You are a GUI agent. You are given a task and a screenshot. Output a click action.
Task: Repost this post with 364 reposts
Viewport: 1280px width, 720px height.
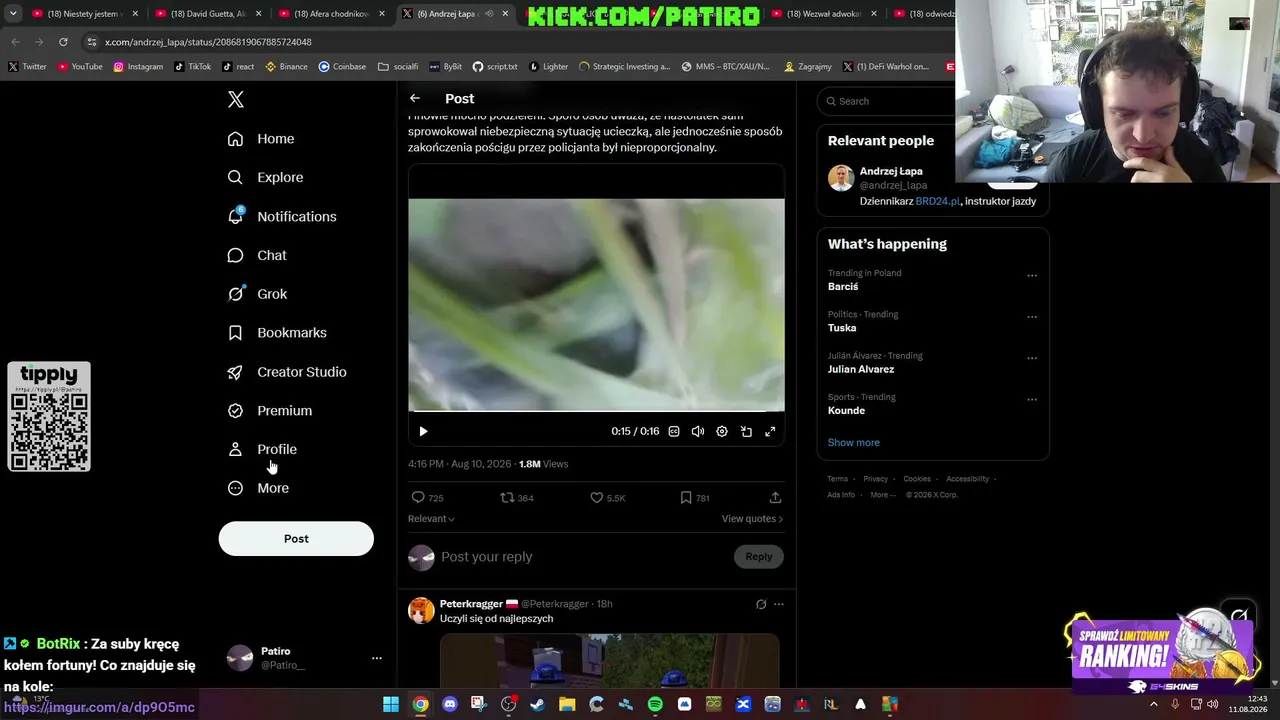(x=507, y=497)
